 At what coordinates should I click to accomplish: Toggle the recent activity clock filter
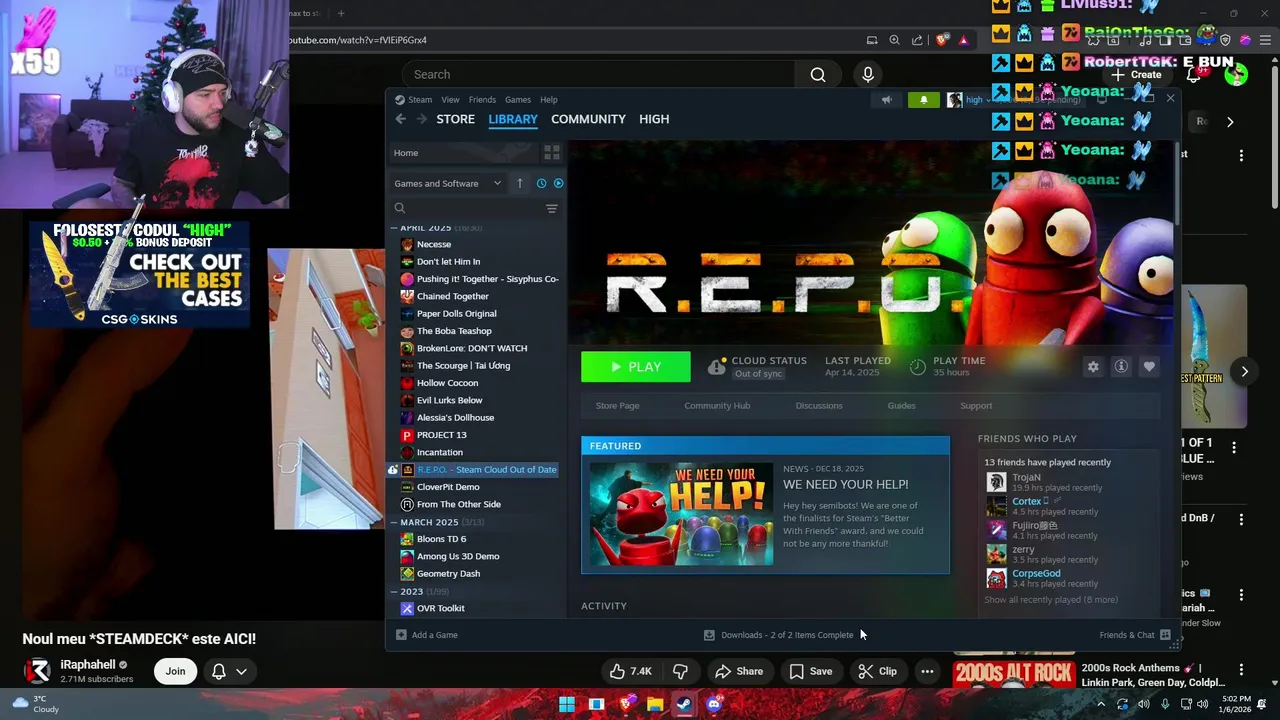click(541, 183)
